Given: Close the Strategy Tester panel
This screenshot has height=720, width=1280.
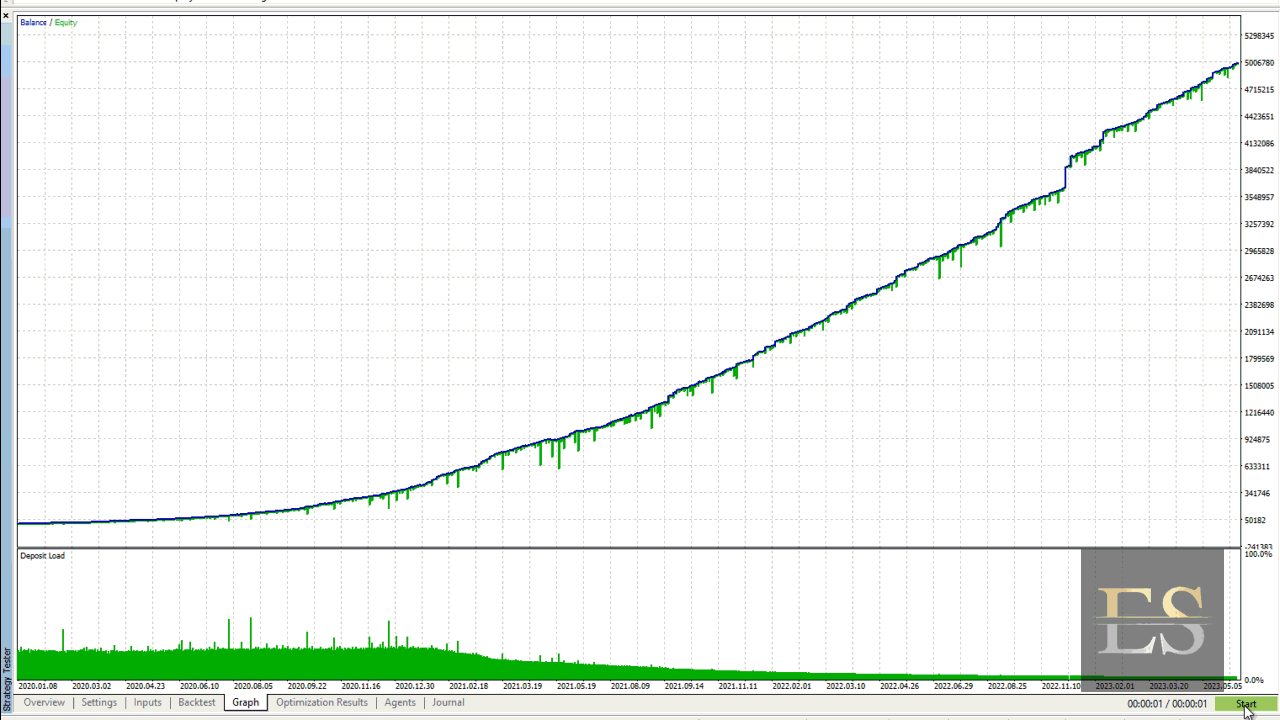Looking at the screenshot, I should point(6,16).
